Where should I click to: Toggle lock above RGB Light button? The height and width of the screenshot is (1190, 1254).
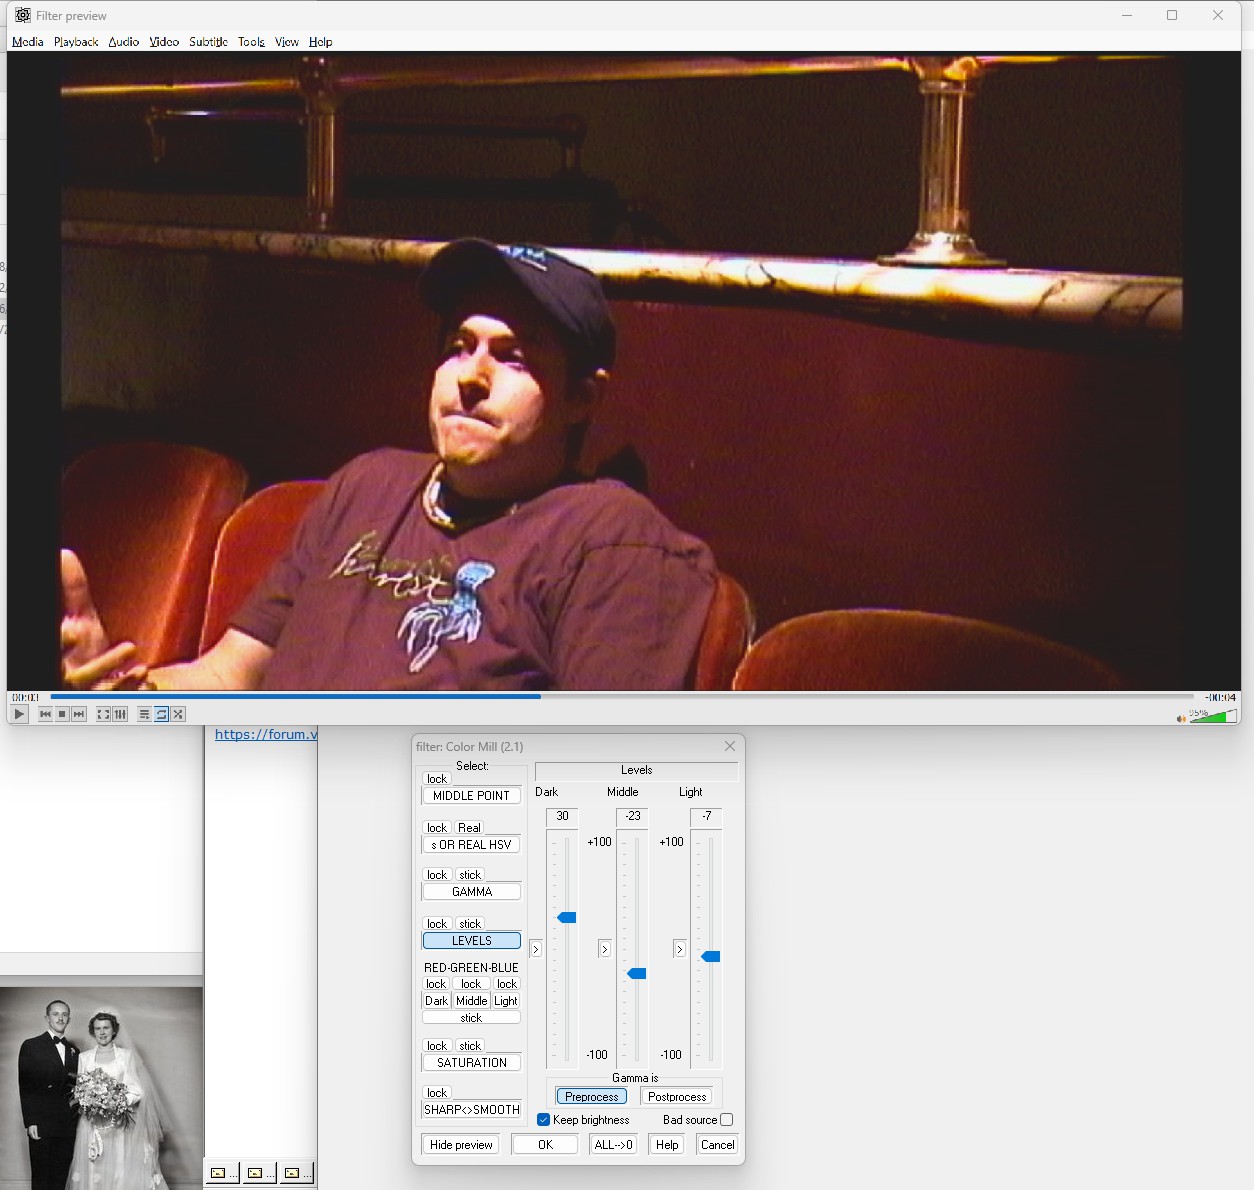(507, 984)
